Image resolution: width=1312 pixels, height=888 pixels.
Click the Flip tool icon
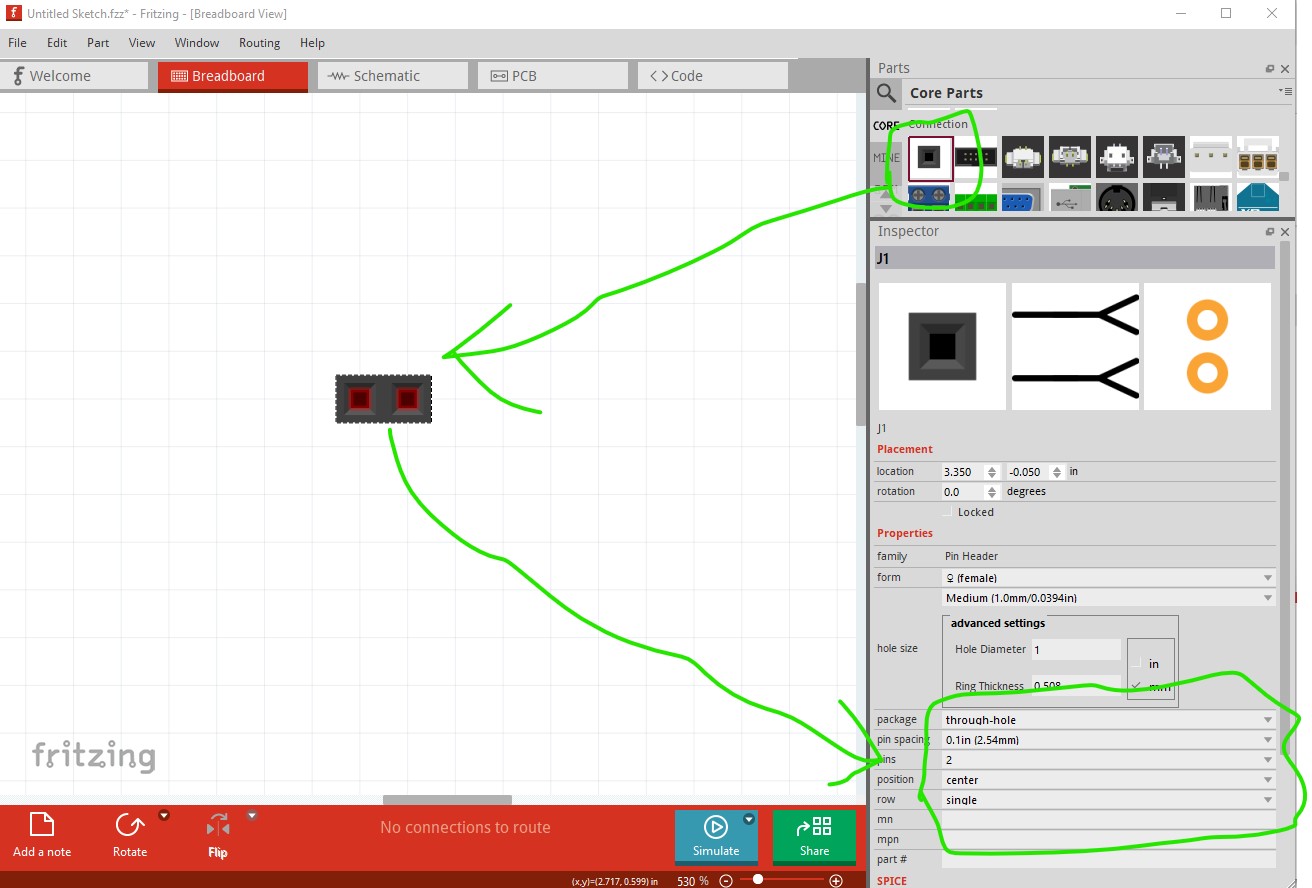point(218,825)
